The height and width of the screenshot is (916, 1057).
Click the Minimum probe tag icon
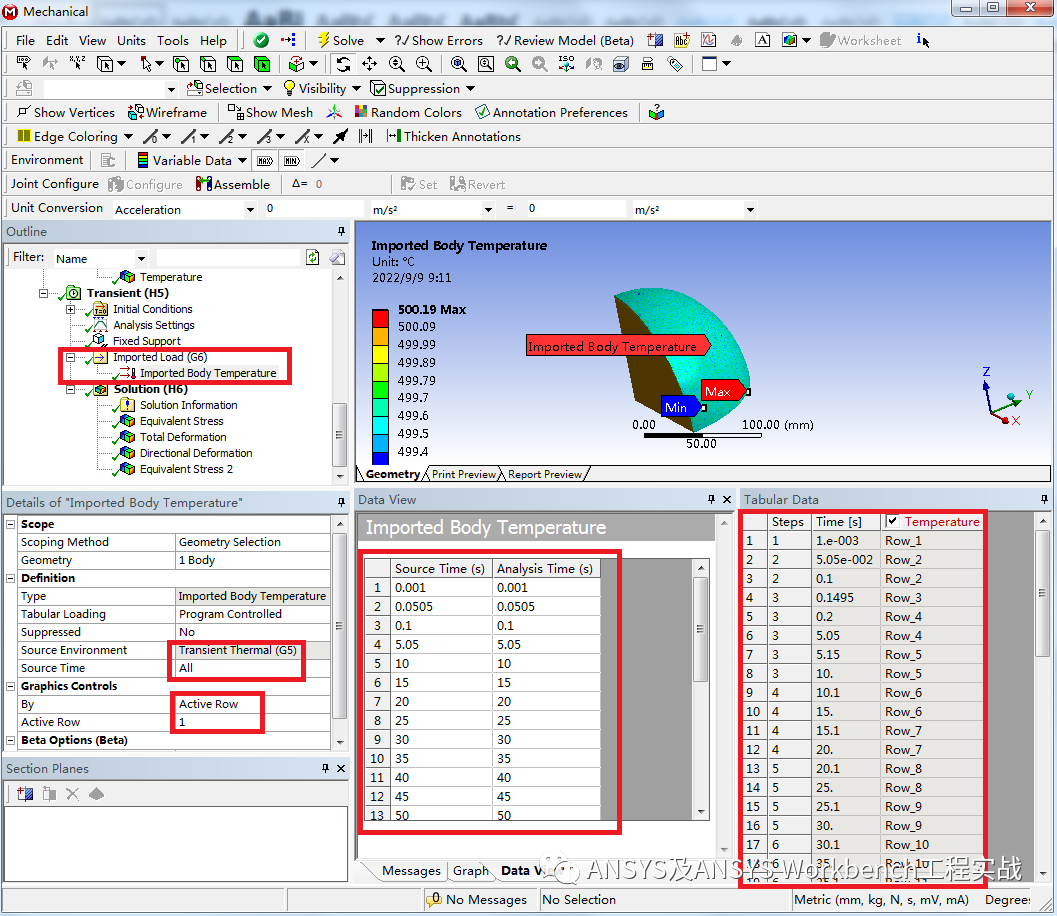click(291, 160)
